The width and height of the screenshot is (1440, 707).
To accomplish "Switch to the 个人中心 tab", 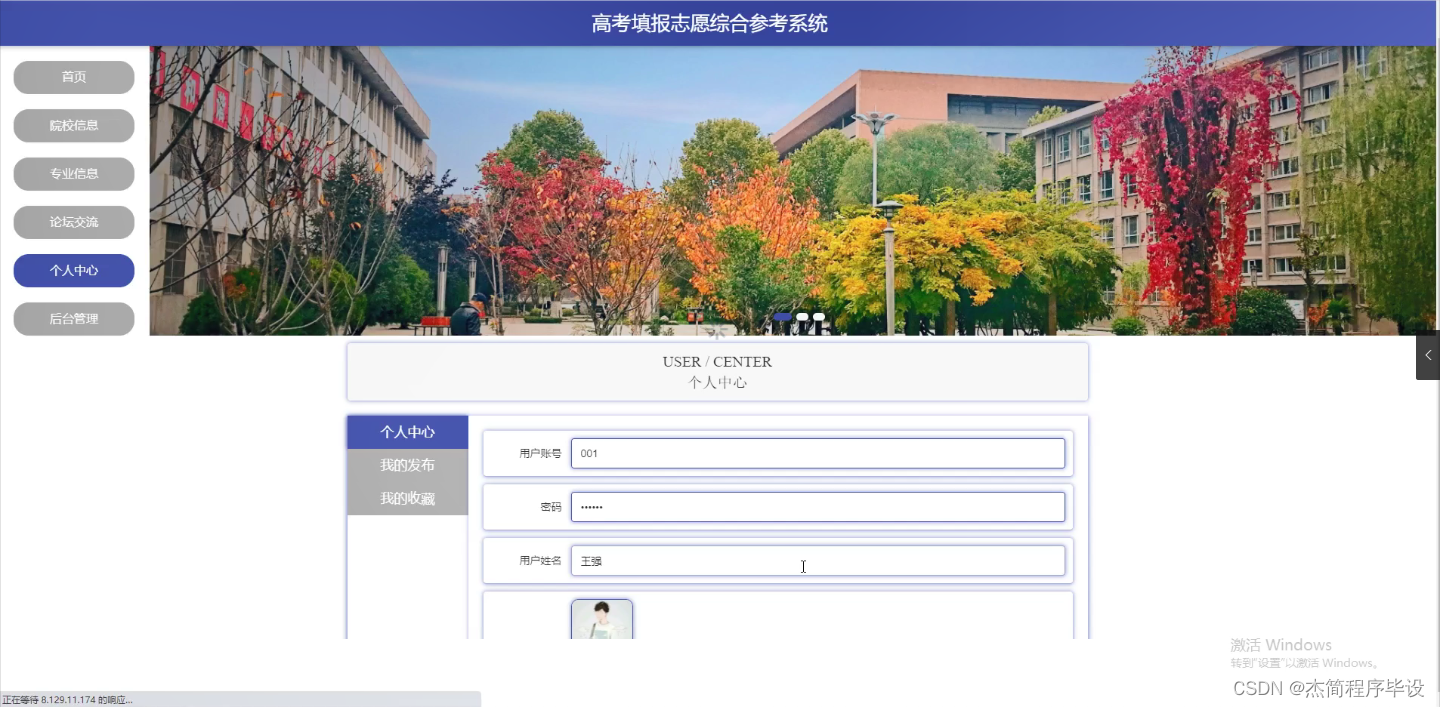I will coord(407,431).
